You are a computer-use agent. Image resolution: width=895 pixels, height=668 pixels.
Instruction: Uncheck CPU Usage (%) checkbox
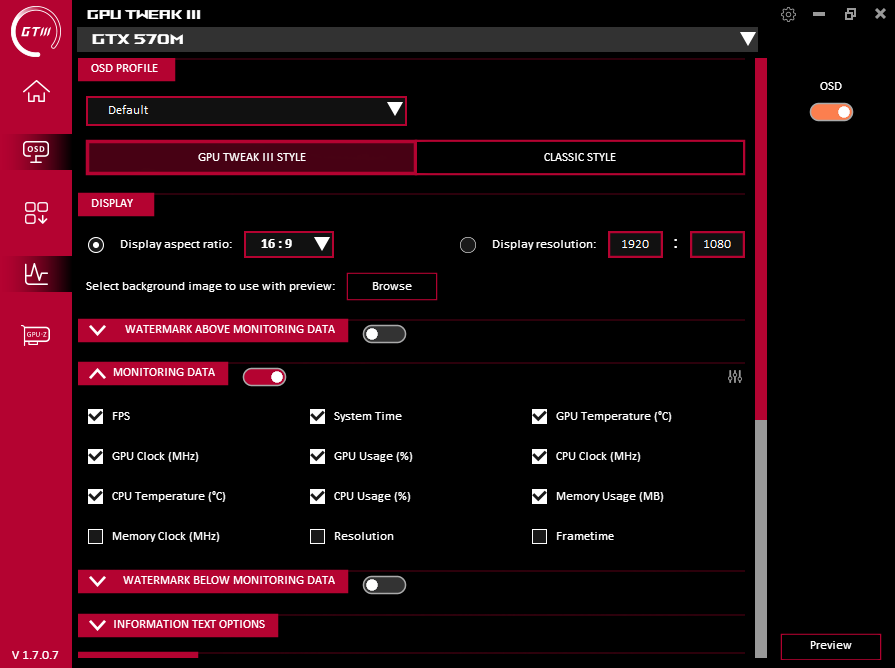point(317,496)
